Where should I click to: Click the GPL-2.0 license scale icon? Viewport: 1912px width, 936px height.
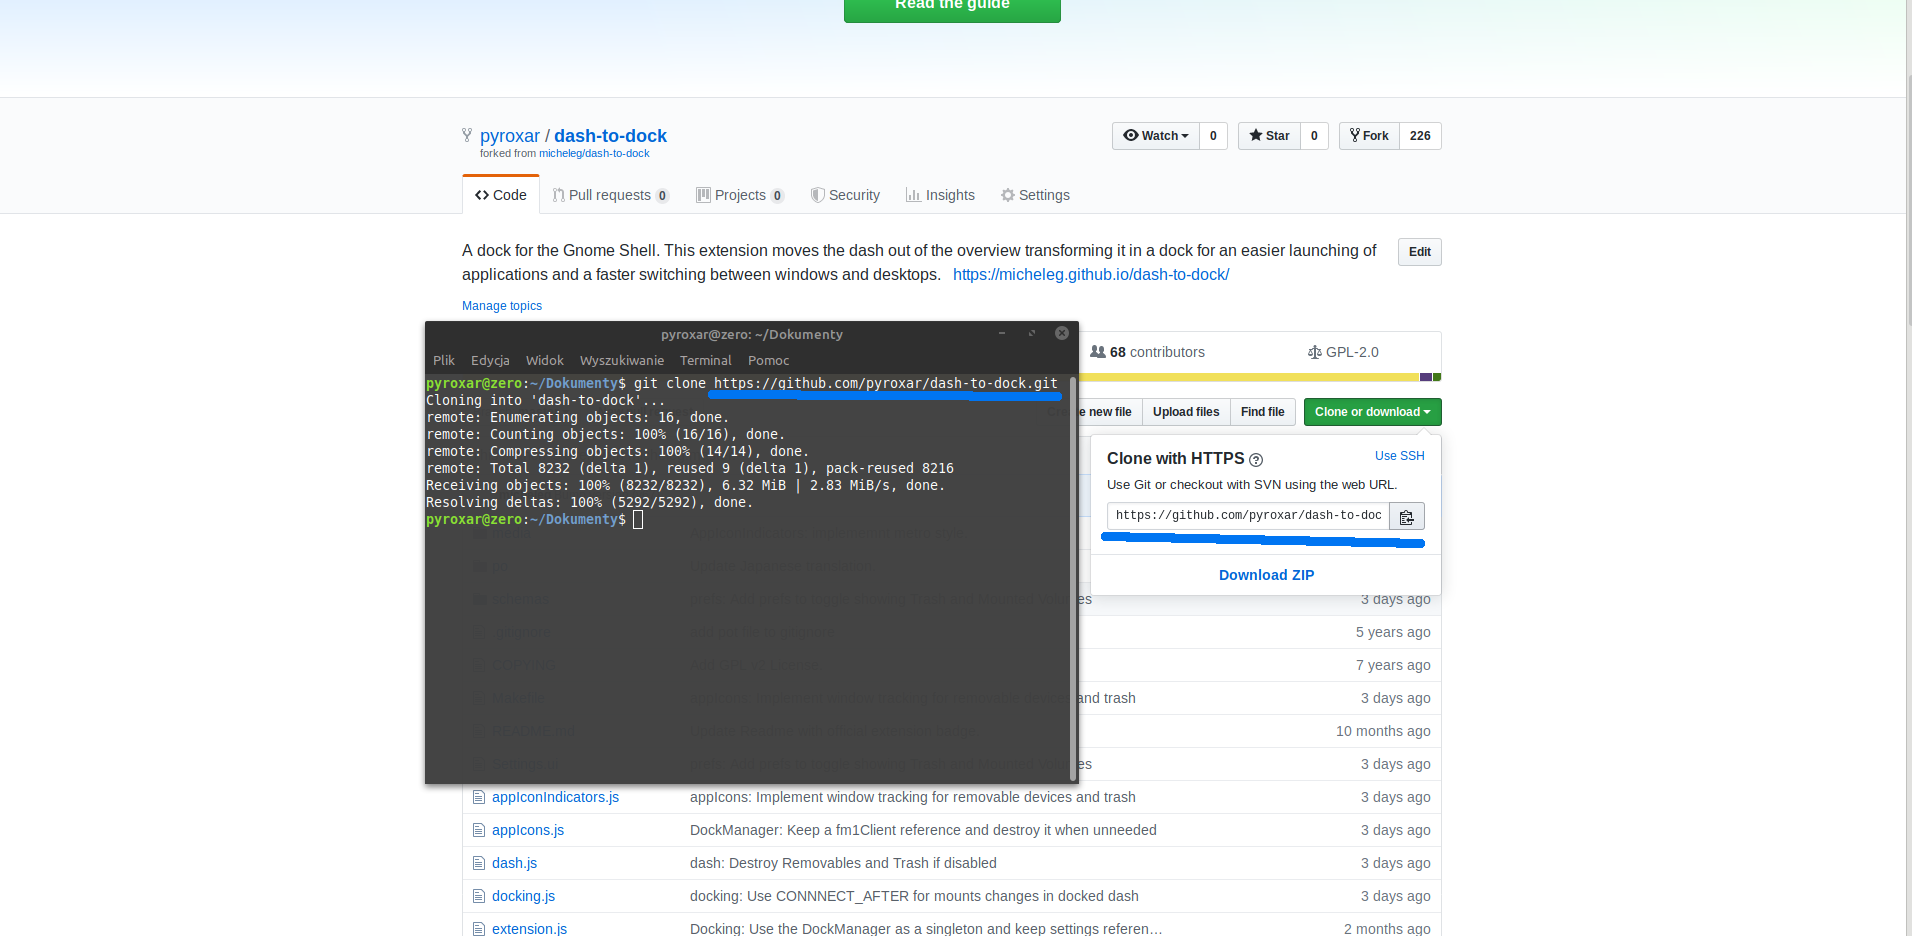(x=1314, y=352)
